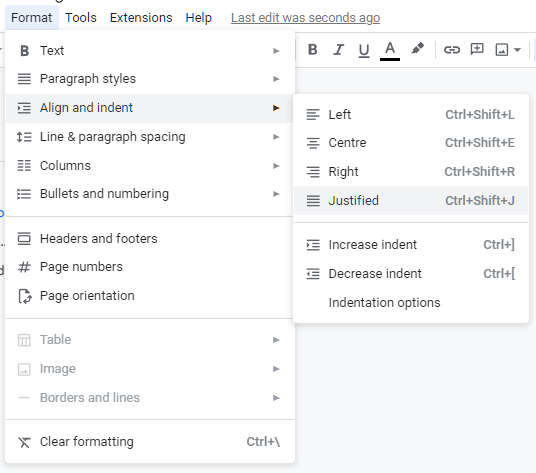Click the insert link icon
Screen dimensions: 536x473
[x=452, y=50]
